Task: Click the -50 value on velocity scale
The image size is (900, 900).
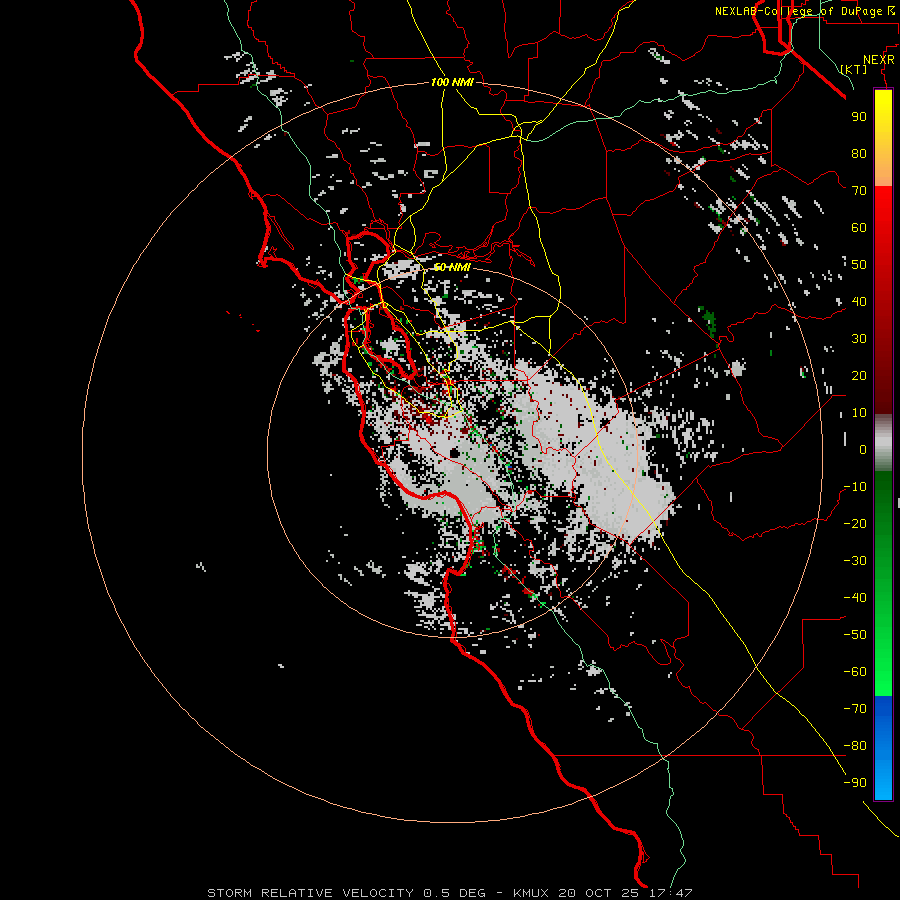Action: 855,635
